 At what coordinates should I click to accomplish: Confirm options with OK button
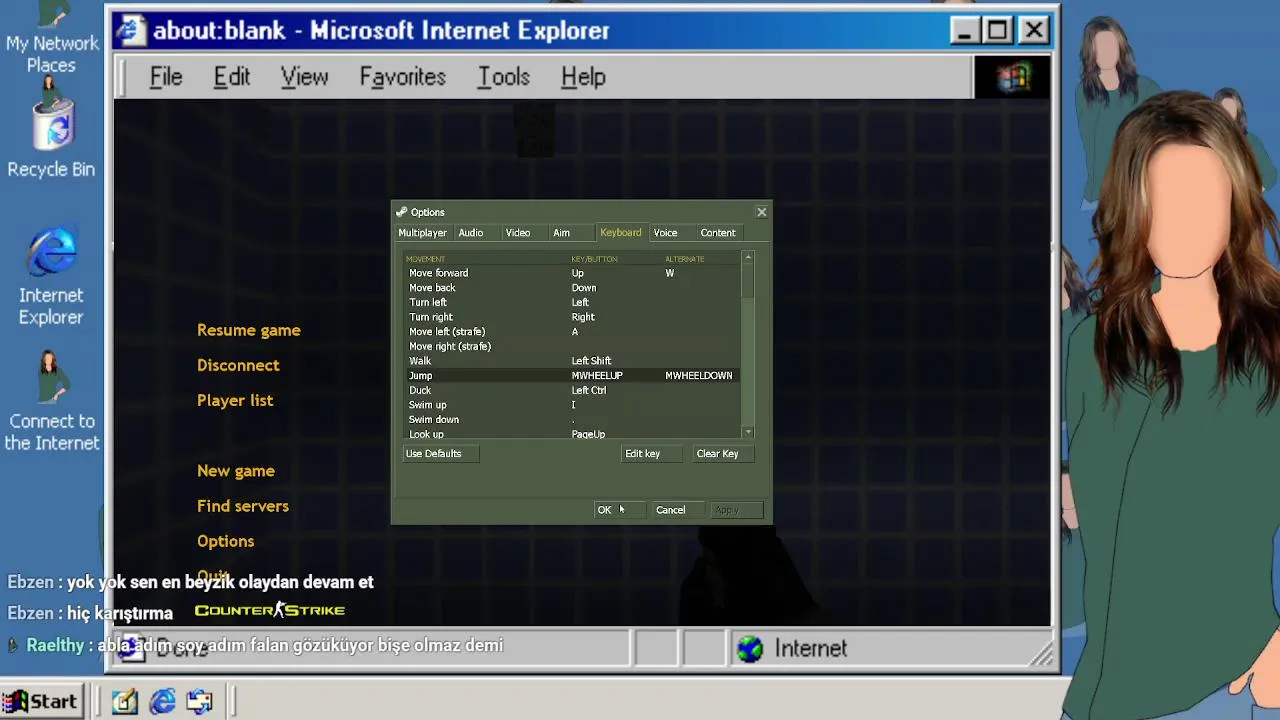[x=620, y=510]
